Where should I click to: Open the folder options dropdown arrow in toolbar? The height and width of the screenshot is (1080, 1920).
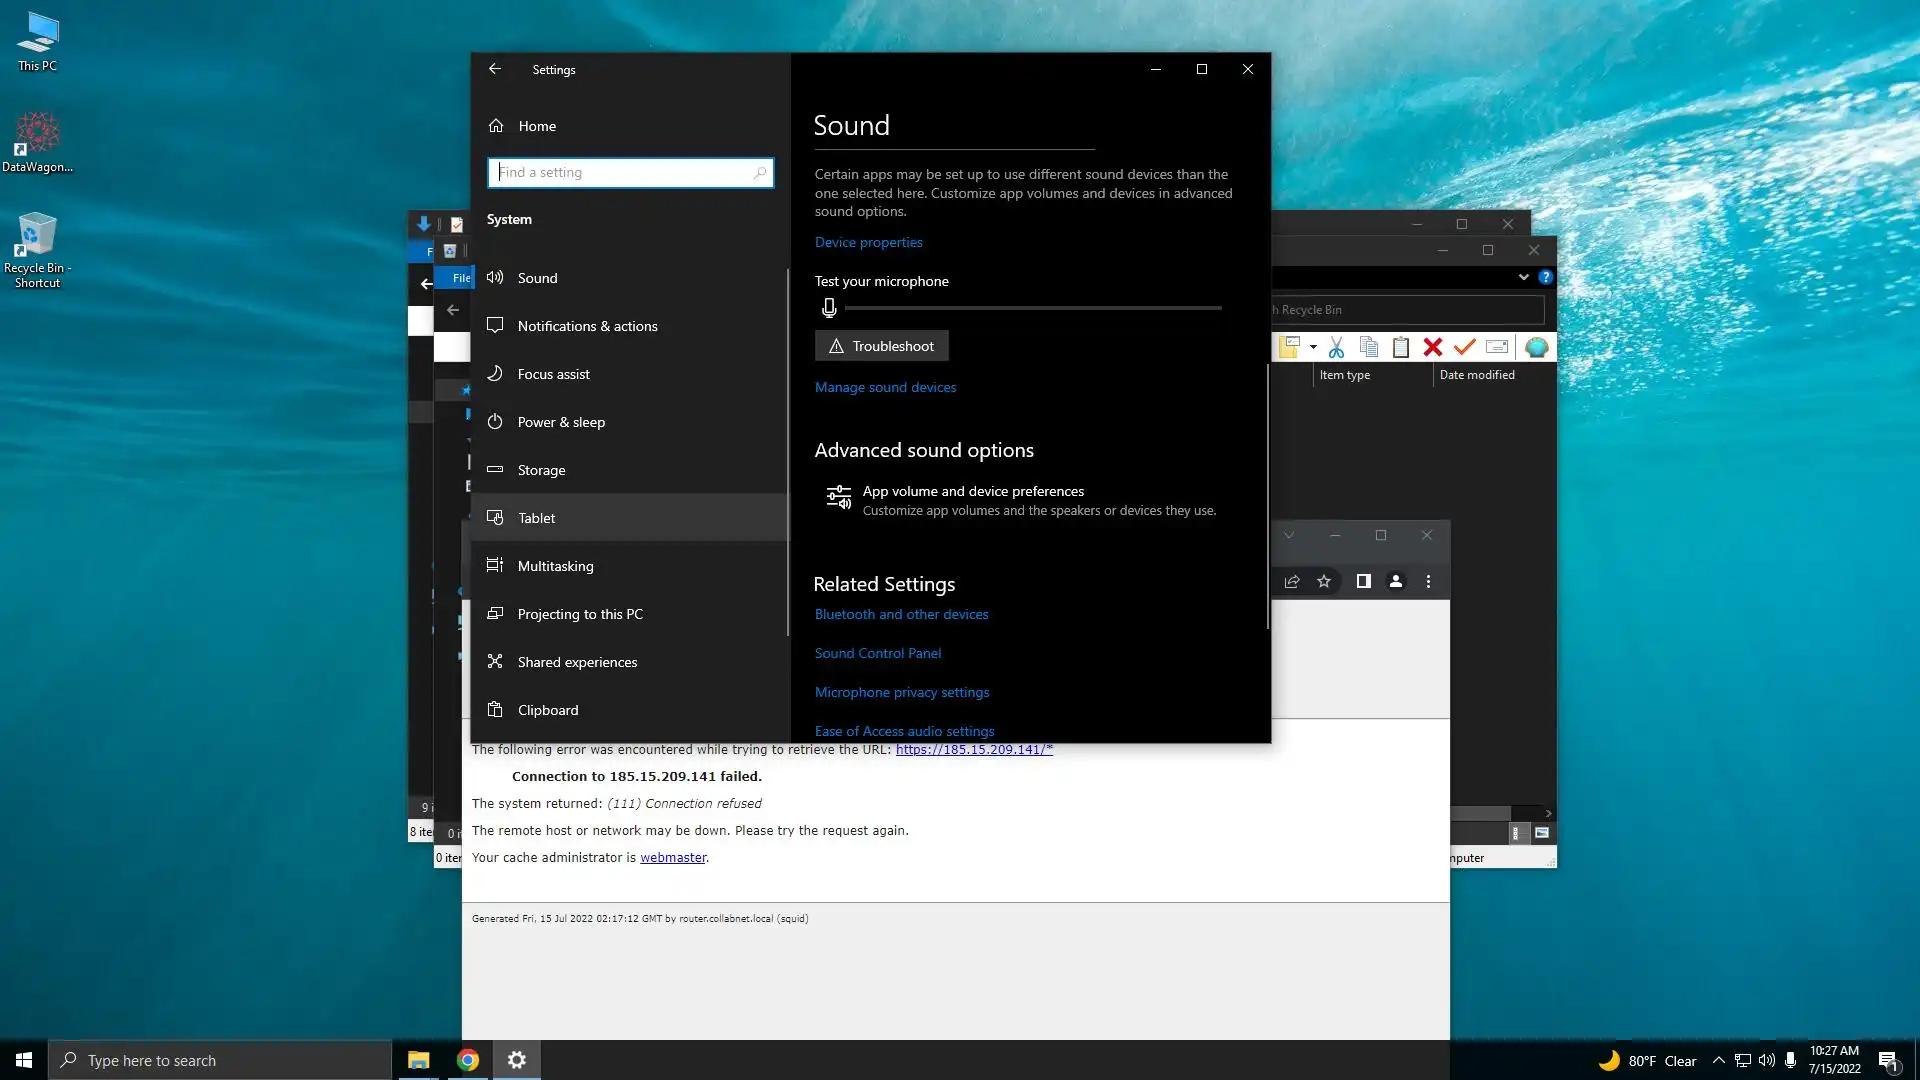pos(1313,347)
